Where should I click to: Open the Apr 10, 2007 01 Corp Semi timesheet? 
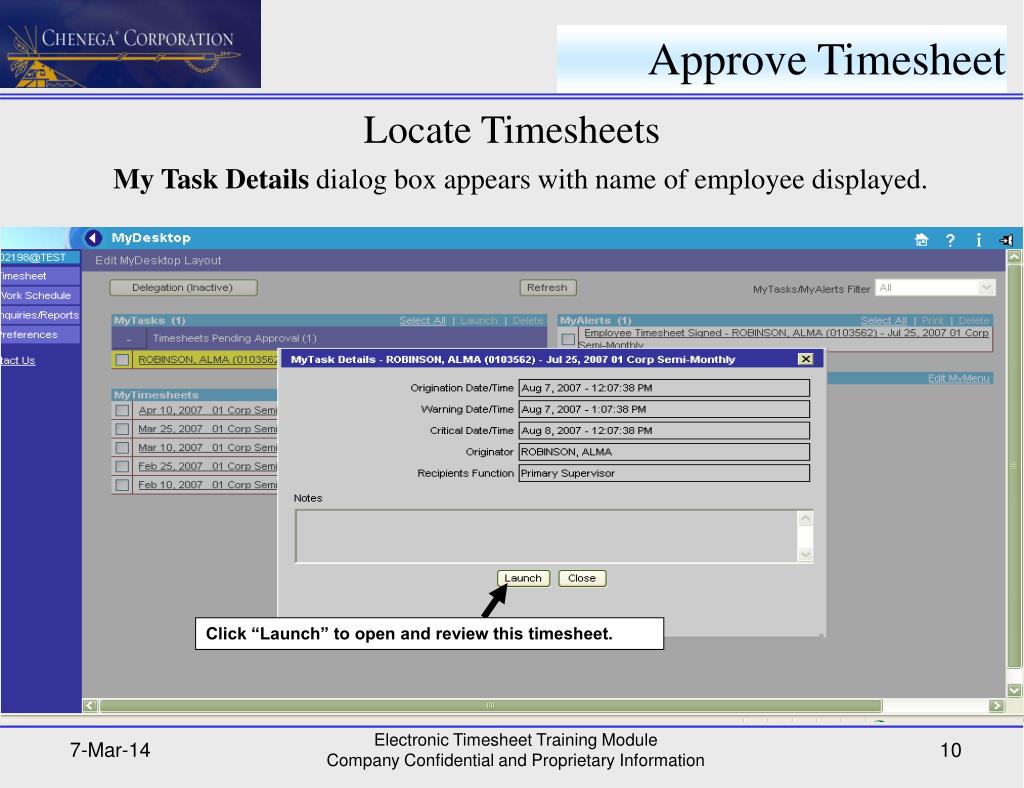click(208, 411)
